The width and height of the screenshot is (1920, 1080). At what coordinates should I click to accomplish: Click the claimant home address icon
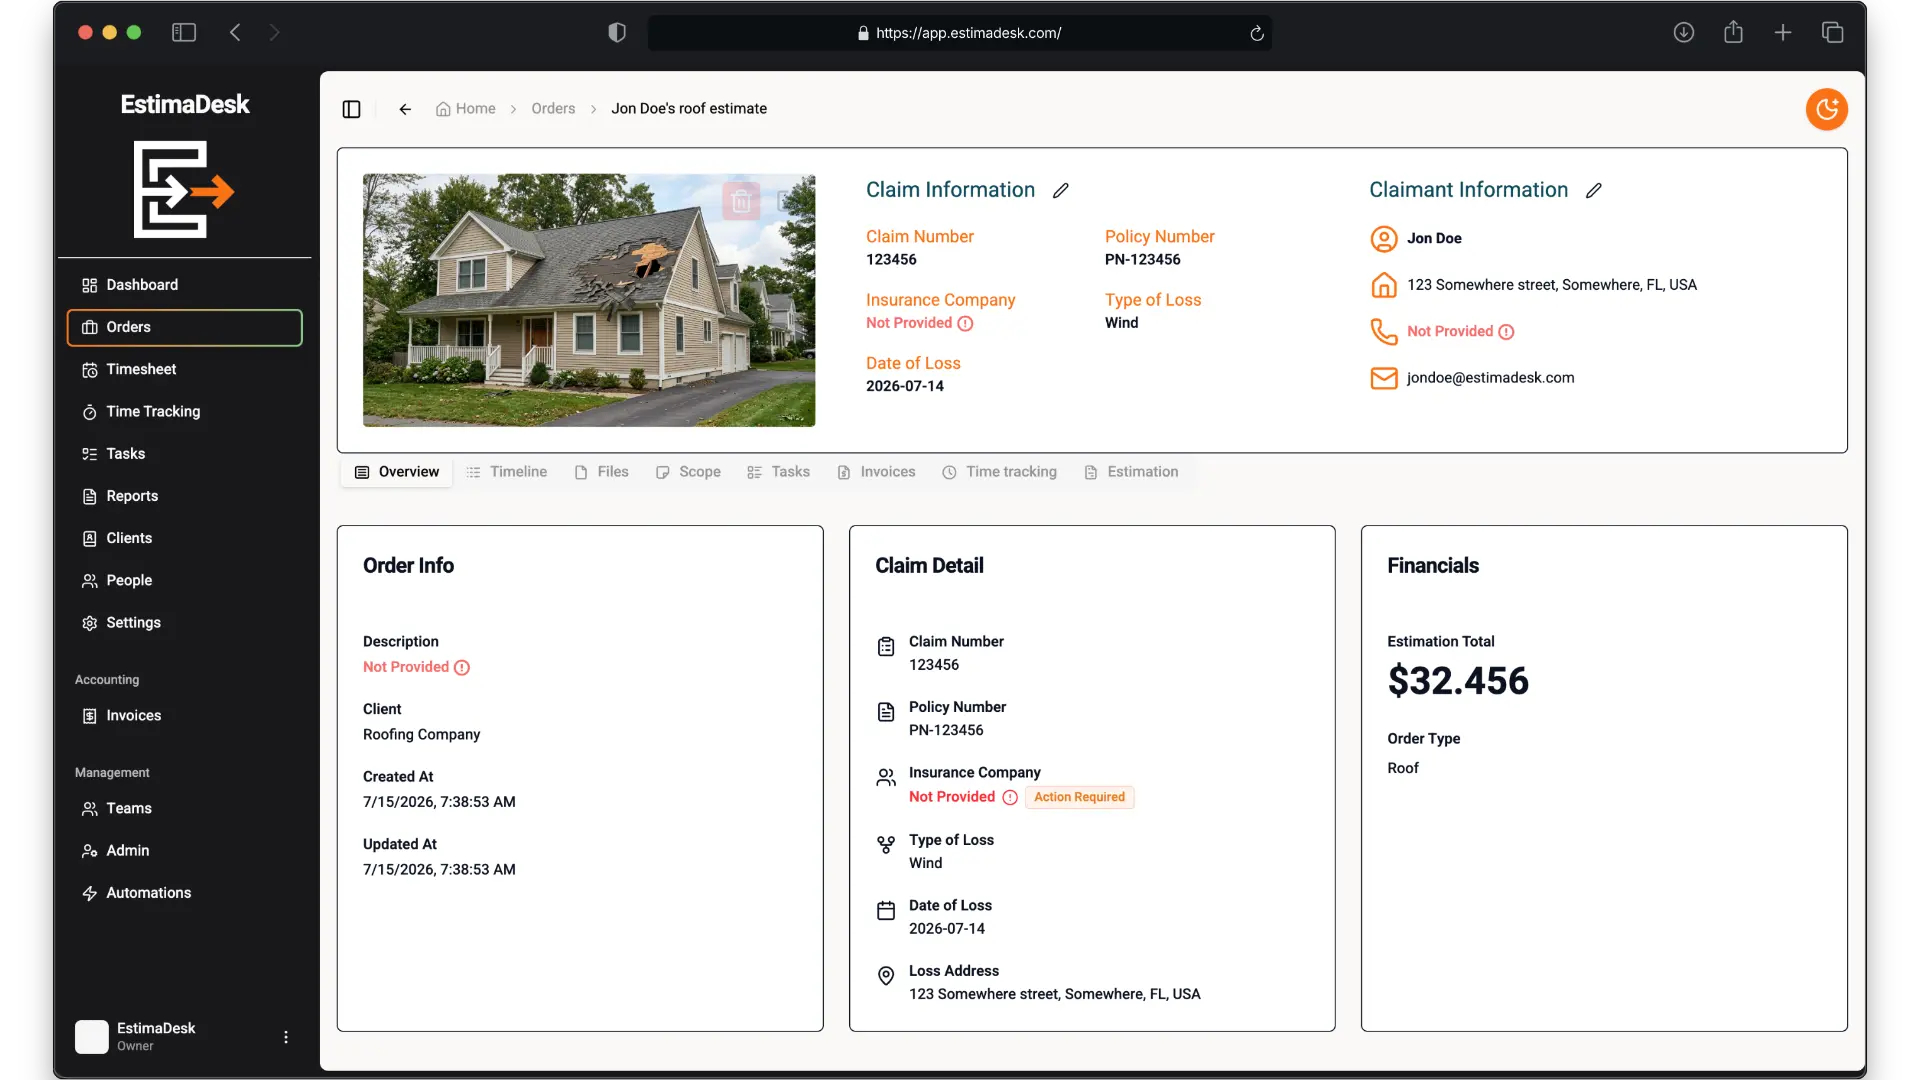coord(1383,285)
